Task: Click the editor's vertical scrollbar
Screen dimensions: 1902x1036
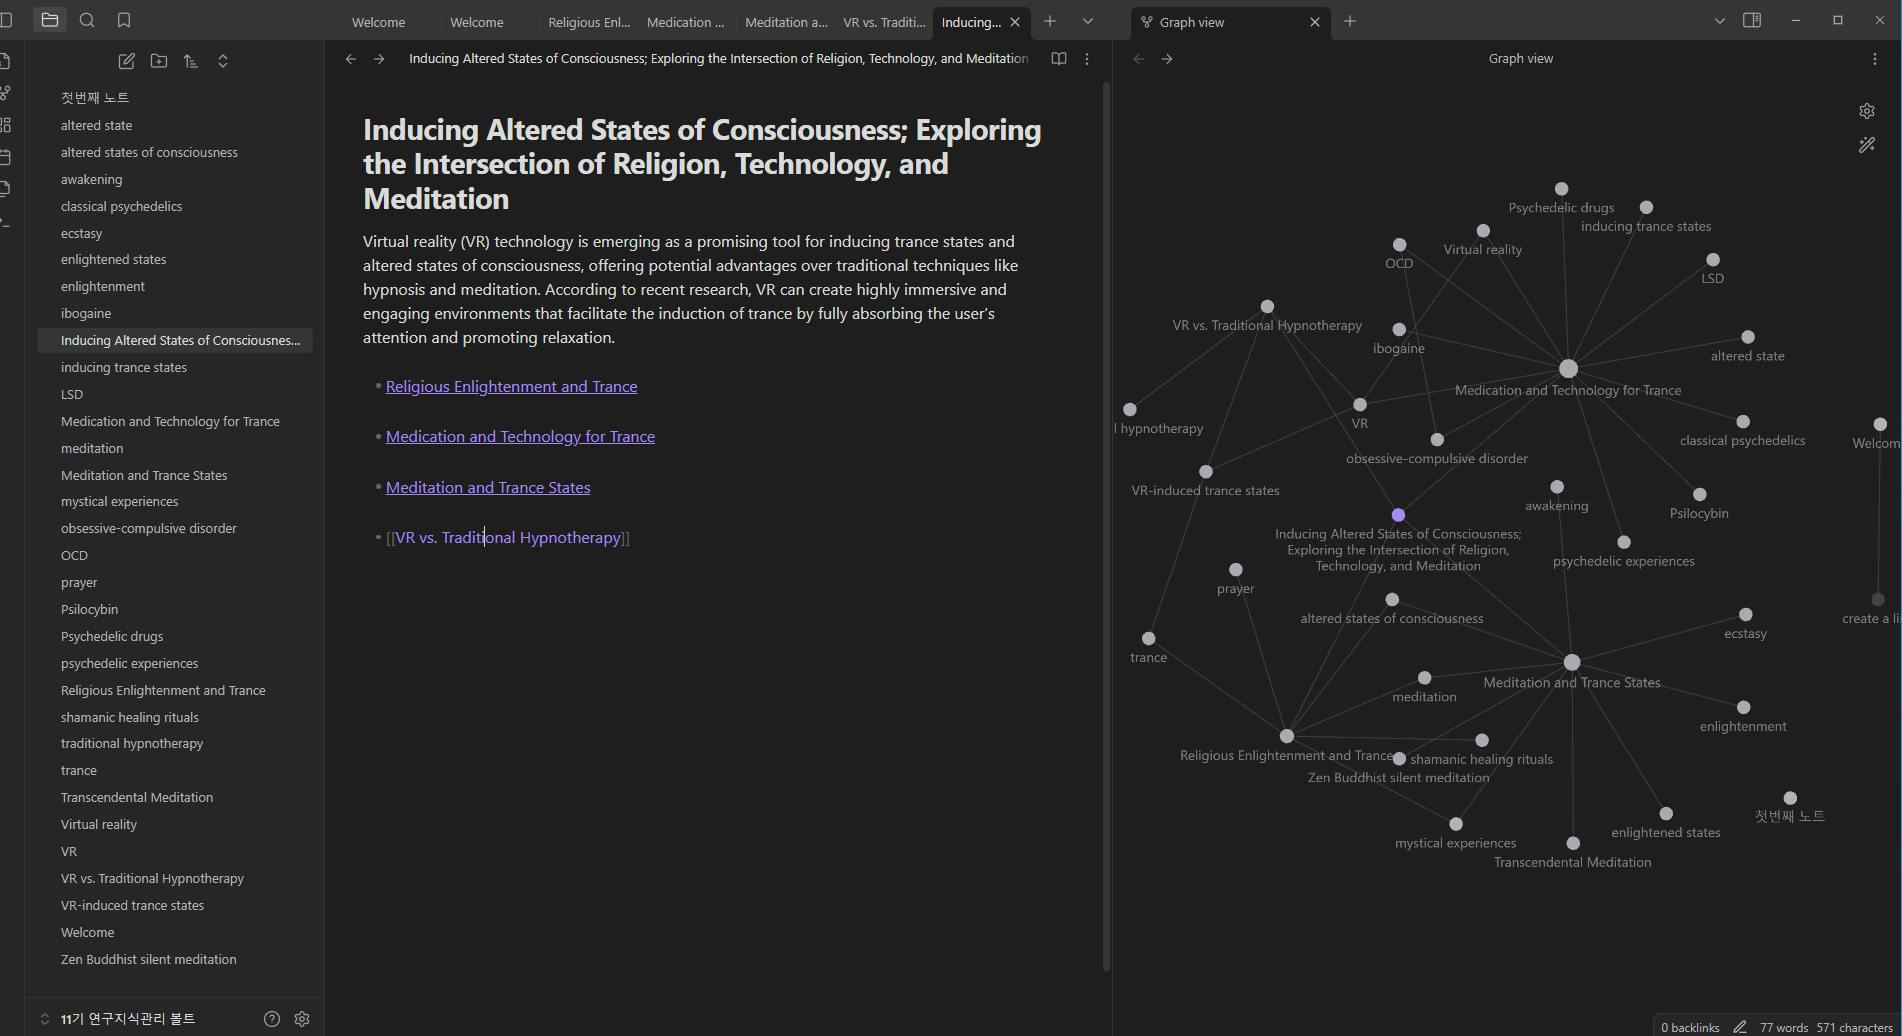Action: click(x=1106, y=500)
